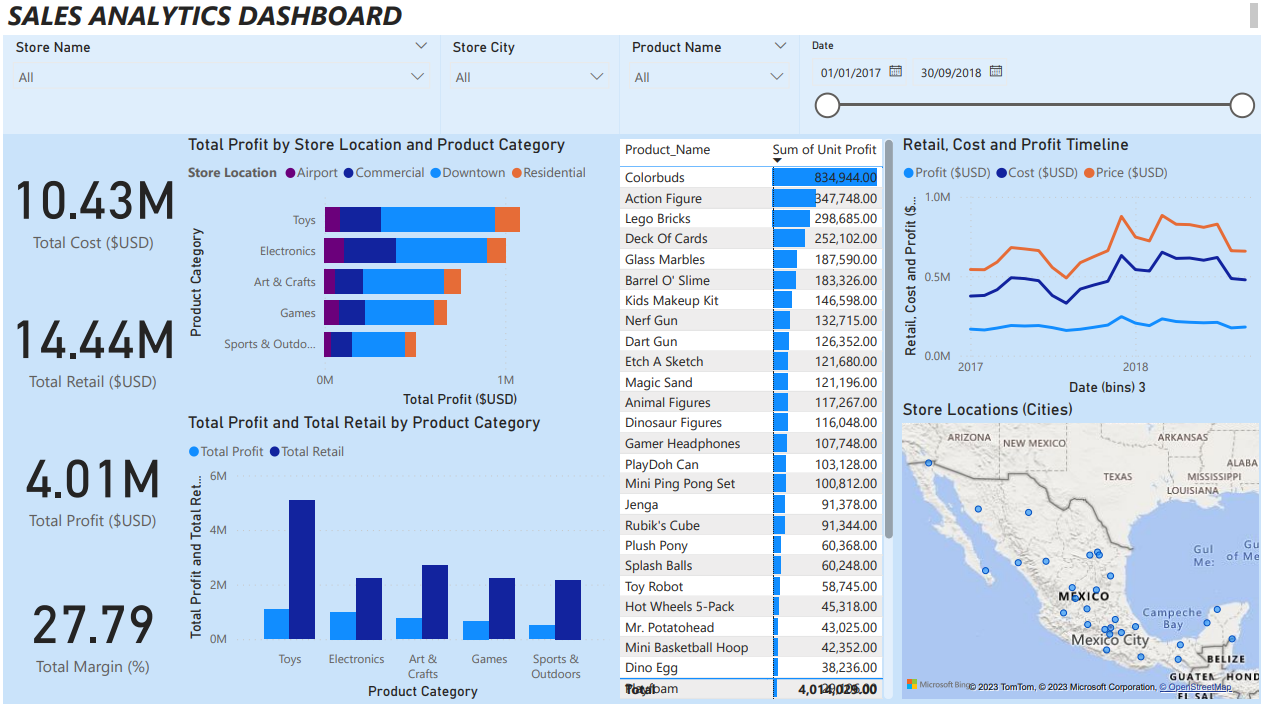Open the Product Name dropdown
1261x705 pixels.
tap(777, 76)
